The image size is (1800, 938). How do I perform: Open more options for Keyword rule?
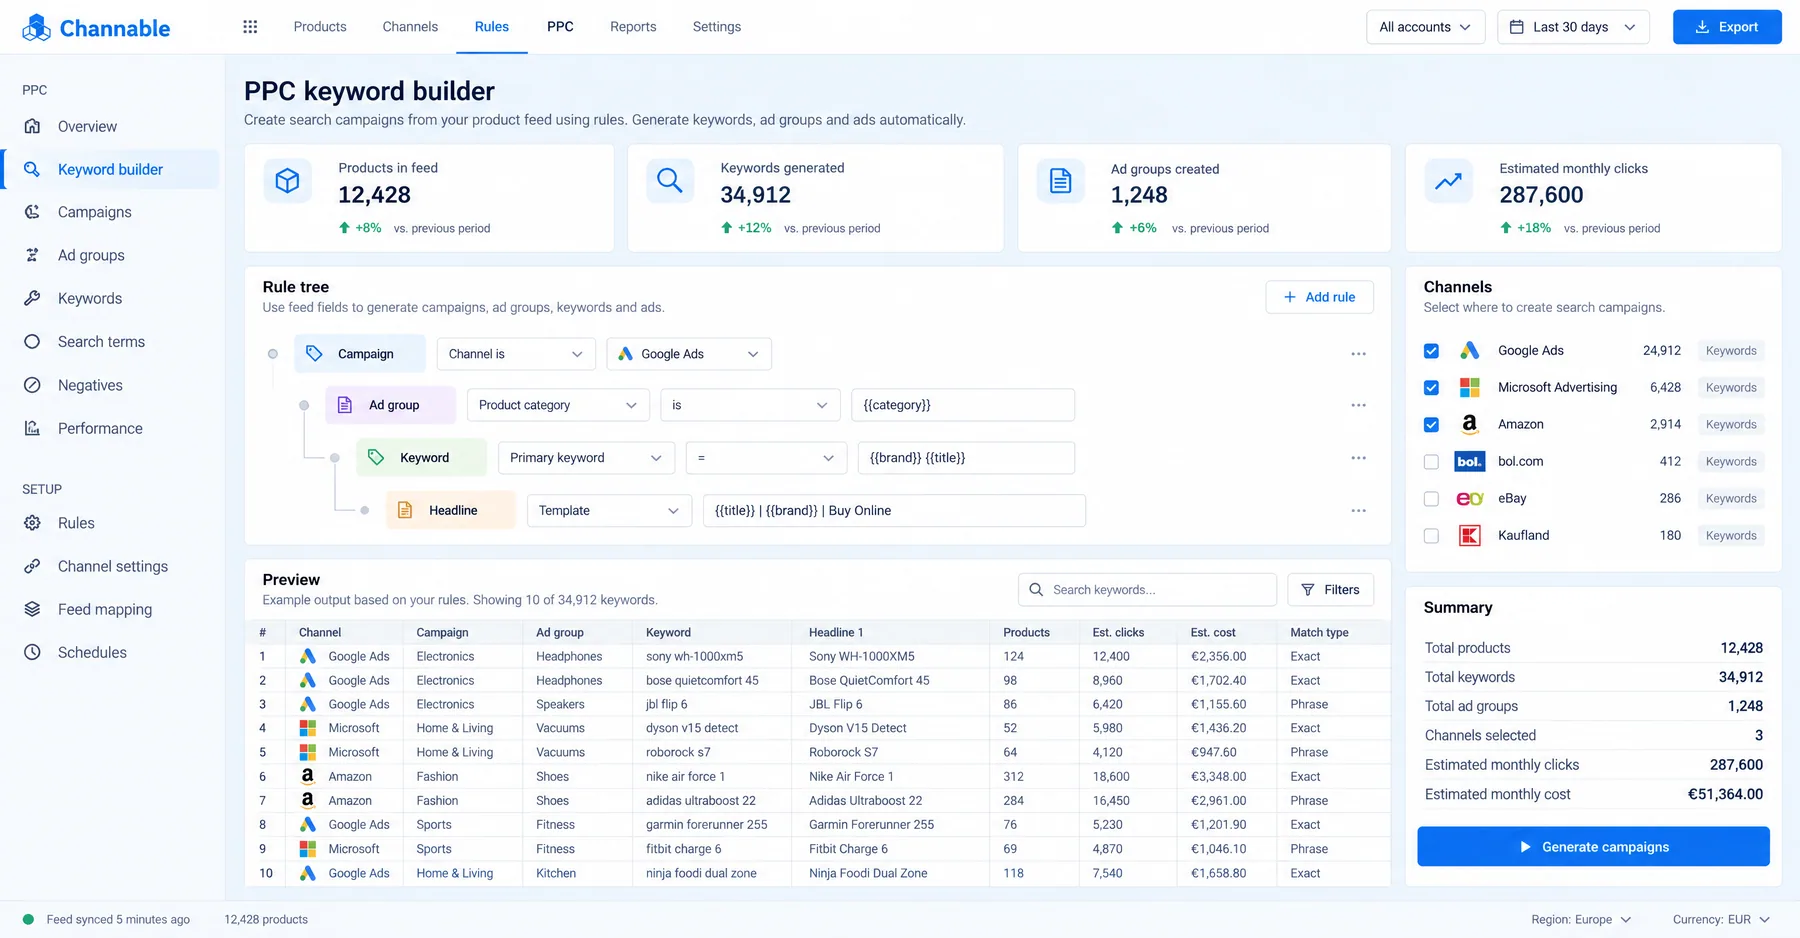[1358, 458]
